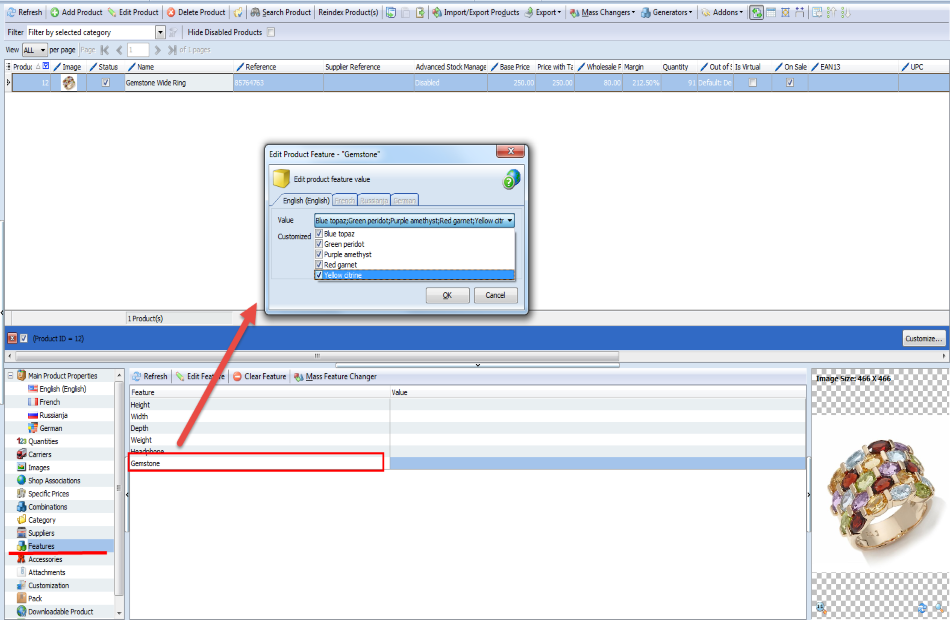Image resolution: width=950 pixels, height=620 pixels.
Task: Click the page number input field
Action: [138, 50]
